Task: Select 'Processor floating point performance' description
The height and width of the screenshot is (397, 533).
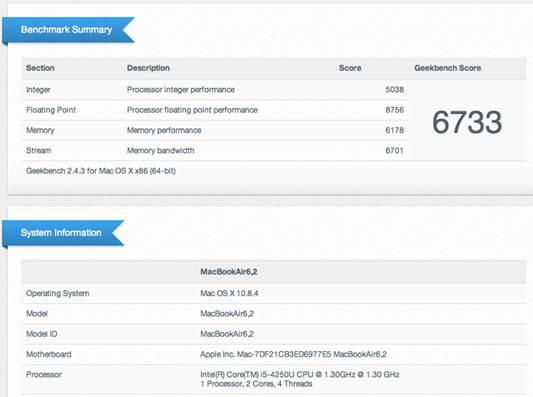Action: click(x=192, y=110)
